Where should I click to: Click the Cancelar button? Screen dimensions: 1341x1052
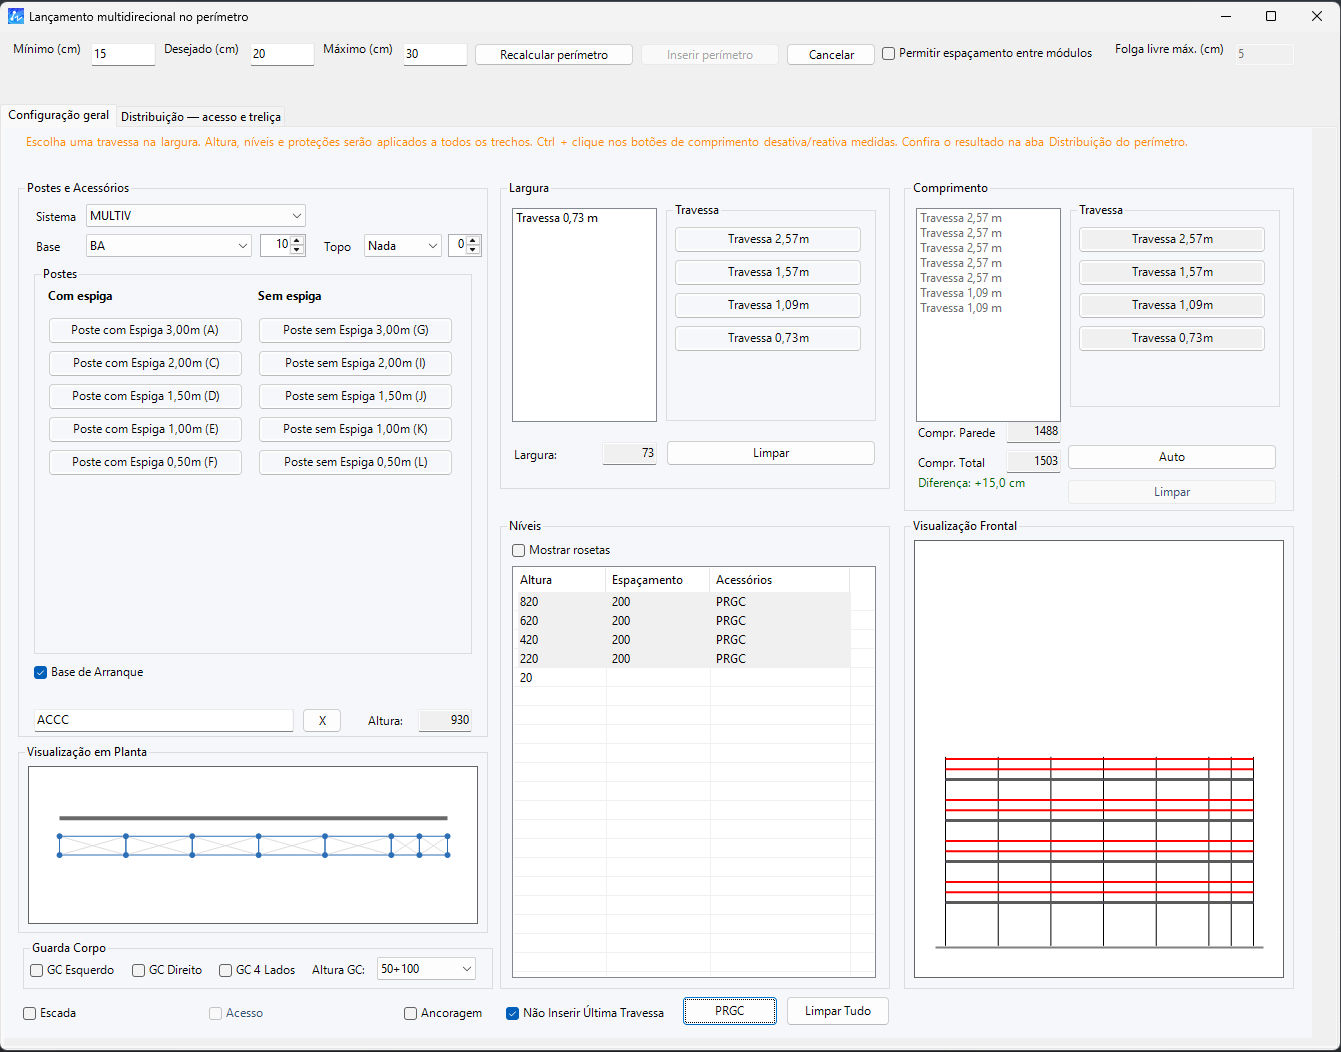pos(831,55)
